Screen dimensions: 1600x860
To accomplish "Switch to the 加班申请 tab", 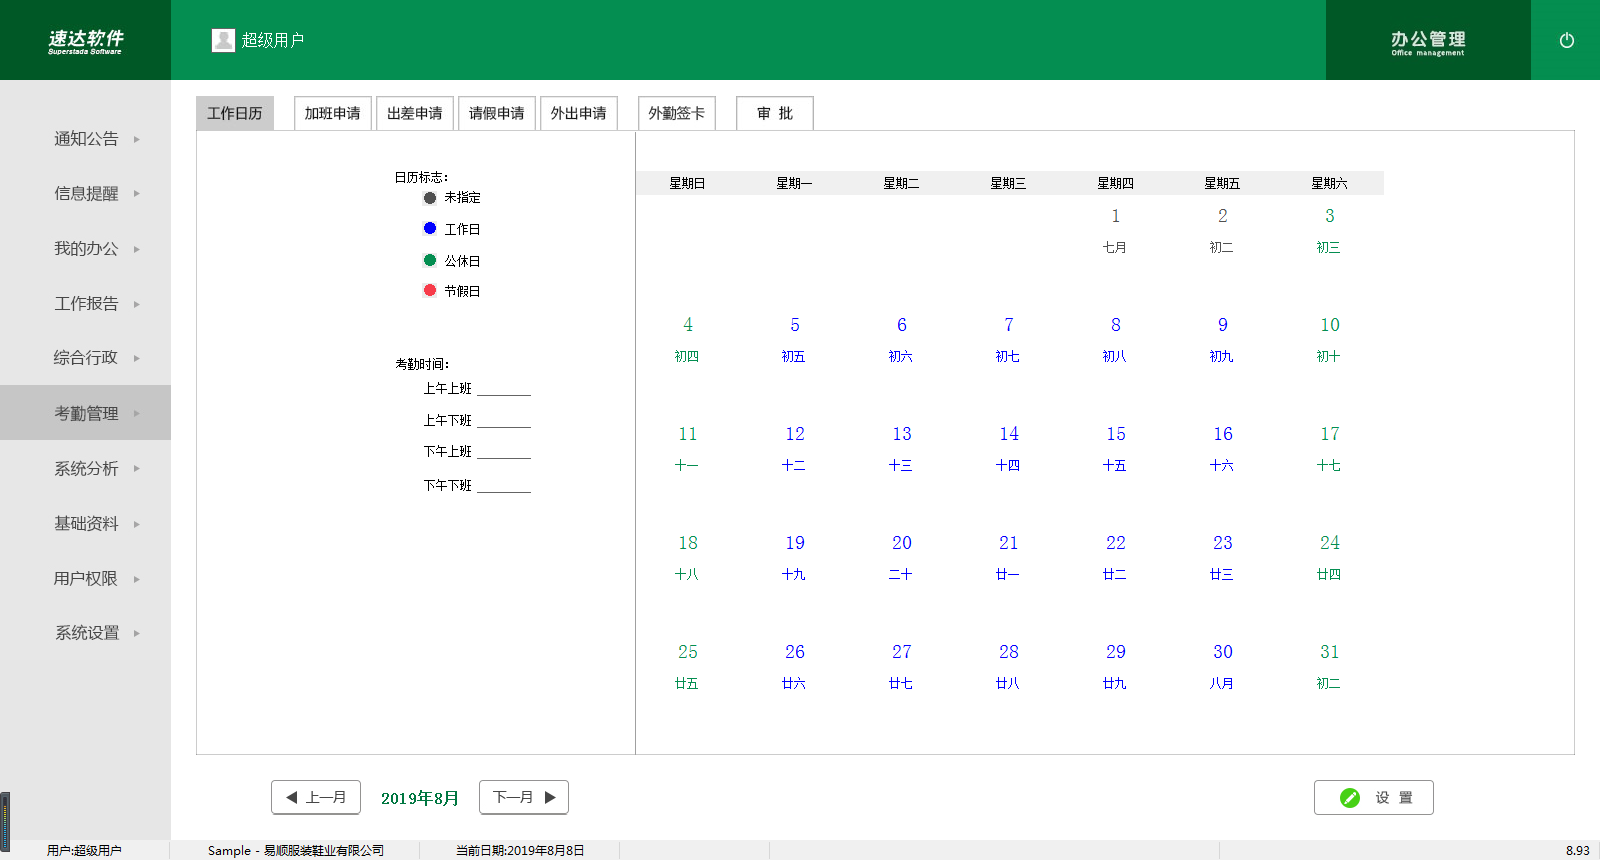I will pos(333,113).
